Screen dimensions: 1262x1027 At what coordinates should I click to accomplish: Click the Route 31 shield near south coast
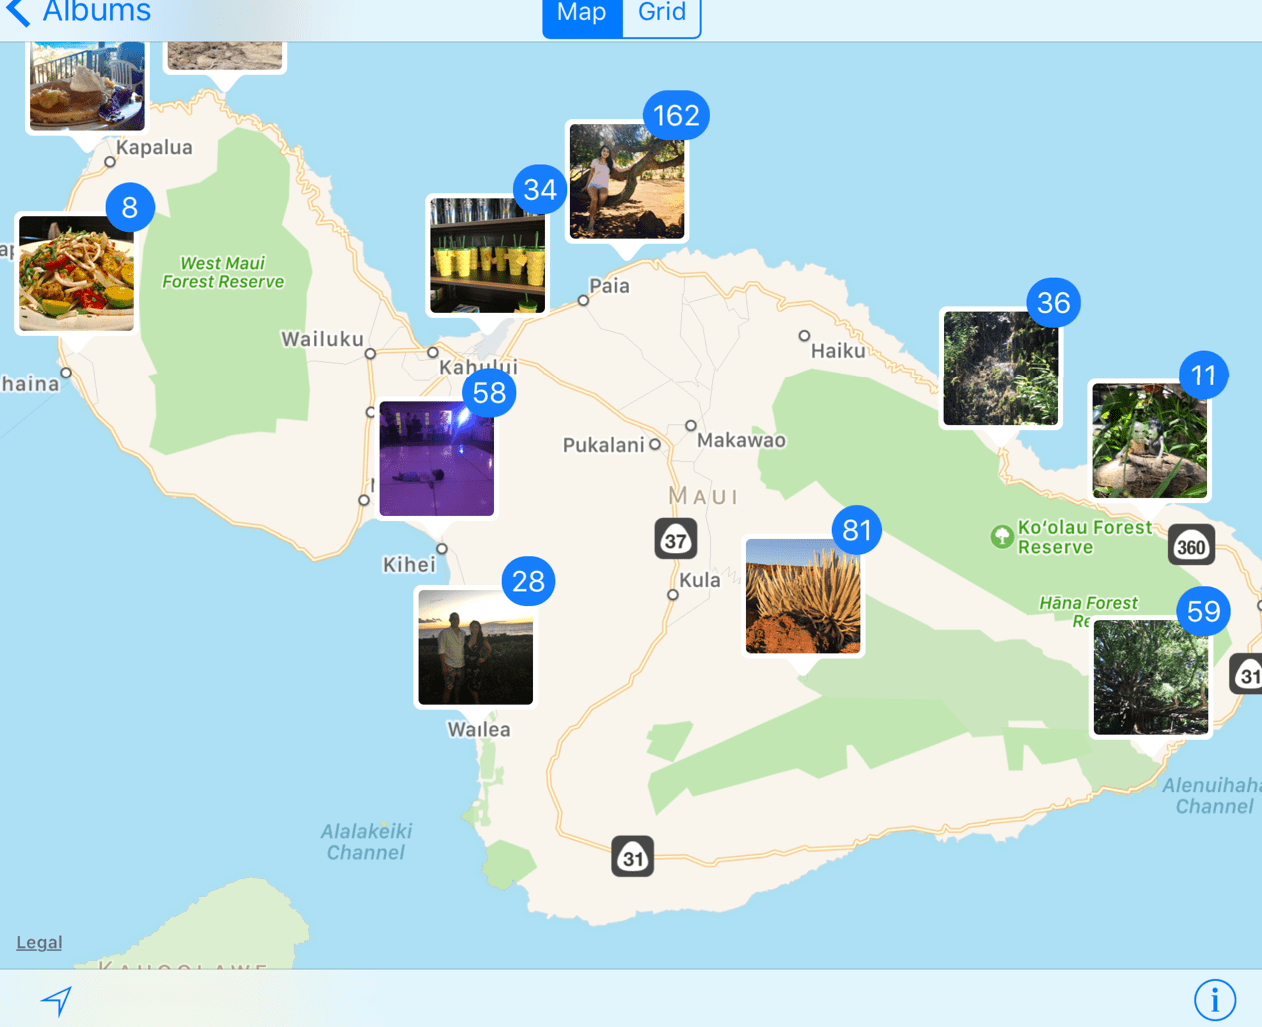[x=632, y=857]
